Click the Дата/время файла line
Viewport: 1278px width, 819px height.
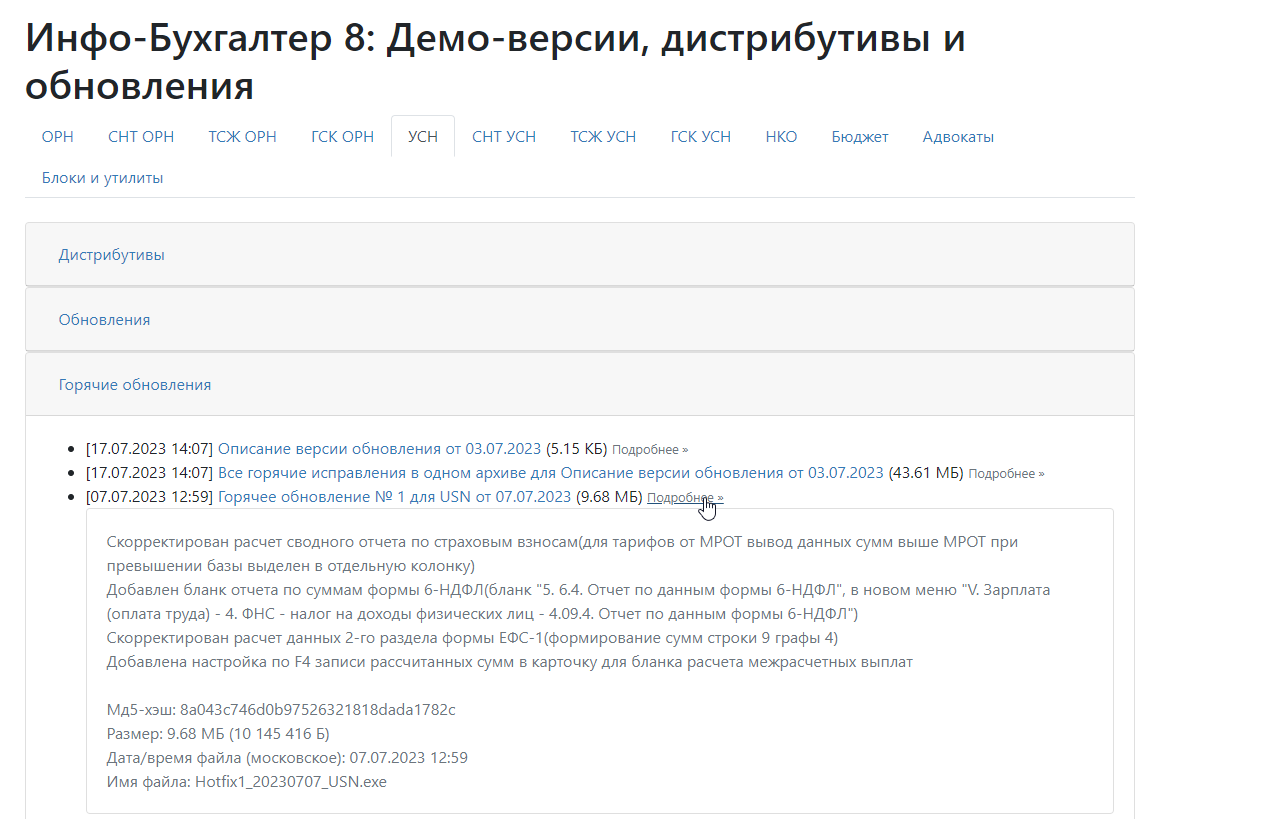click(x=287, y=758)
